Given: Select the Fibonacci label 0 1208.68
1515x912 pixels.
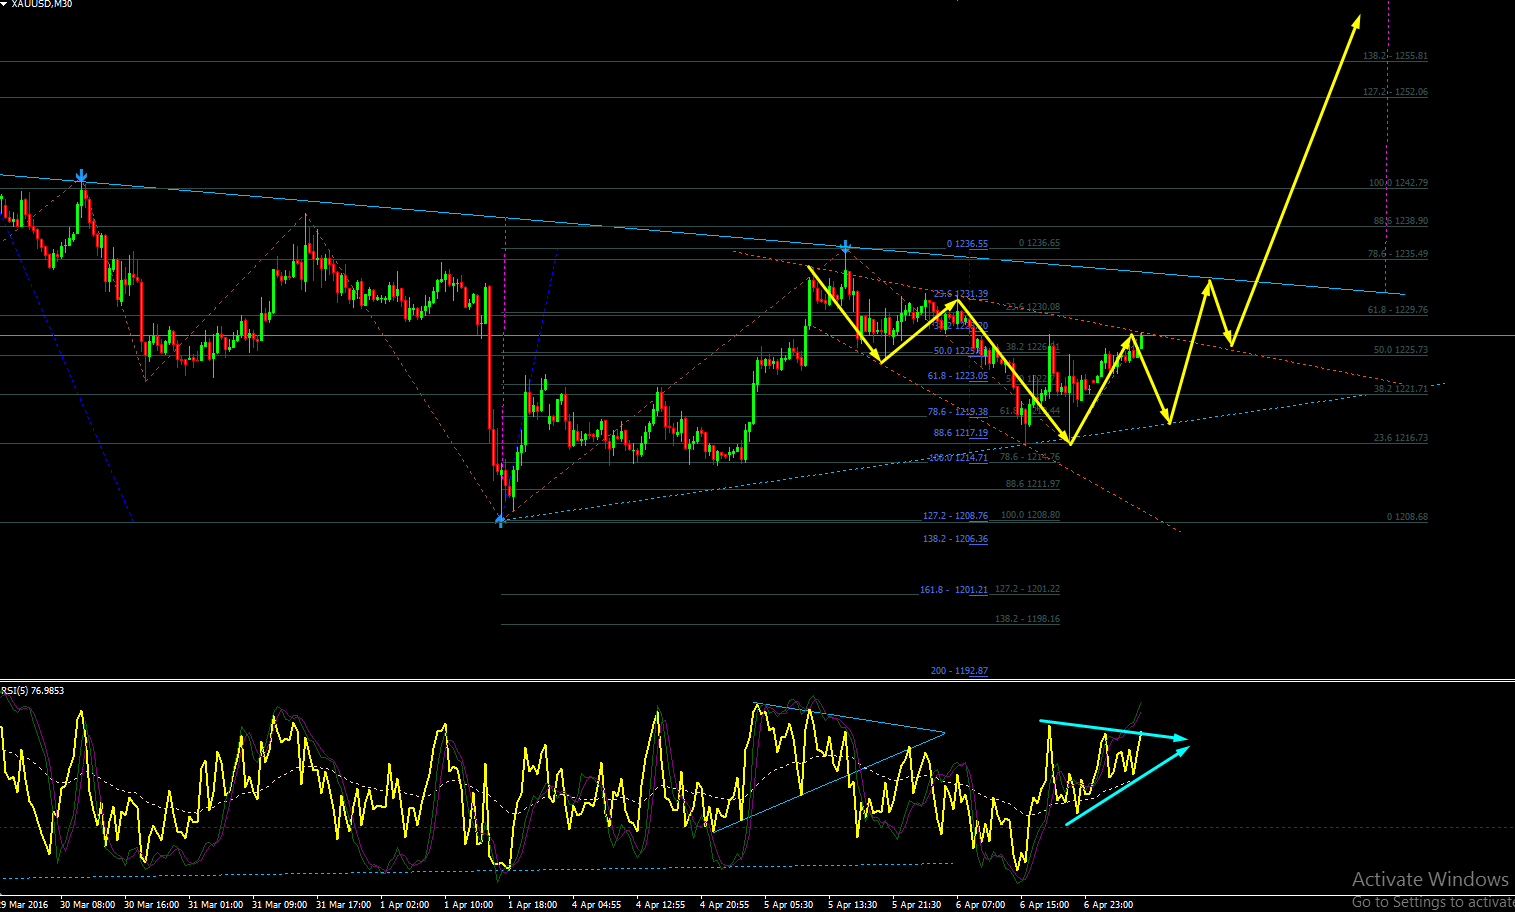Looking at the screenshot, I should 1407,517.
